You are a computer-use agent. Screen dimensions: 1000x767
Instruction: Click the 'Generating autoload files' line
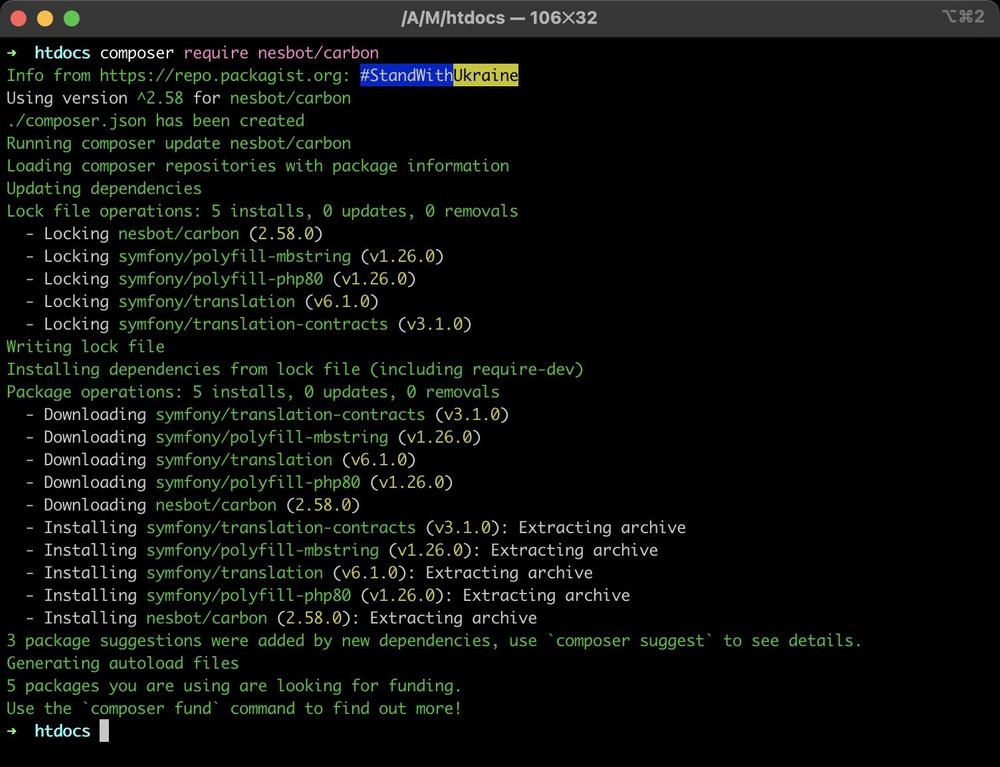(x=121, y=663)
